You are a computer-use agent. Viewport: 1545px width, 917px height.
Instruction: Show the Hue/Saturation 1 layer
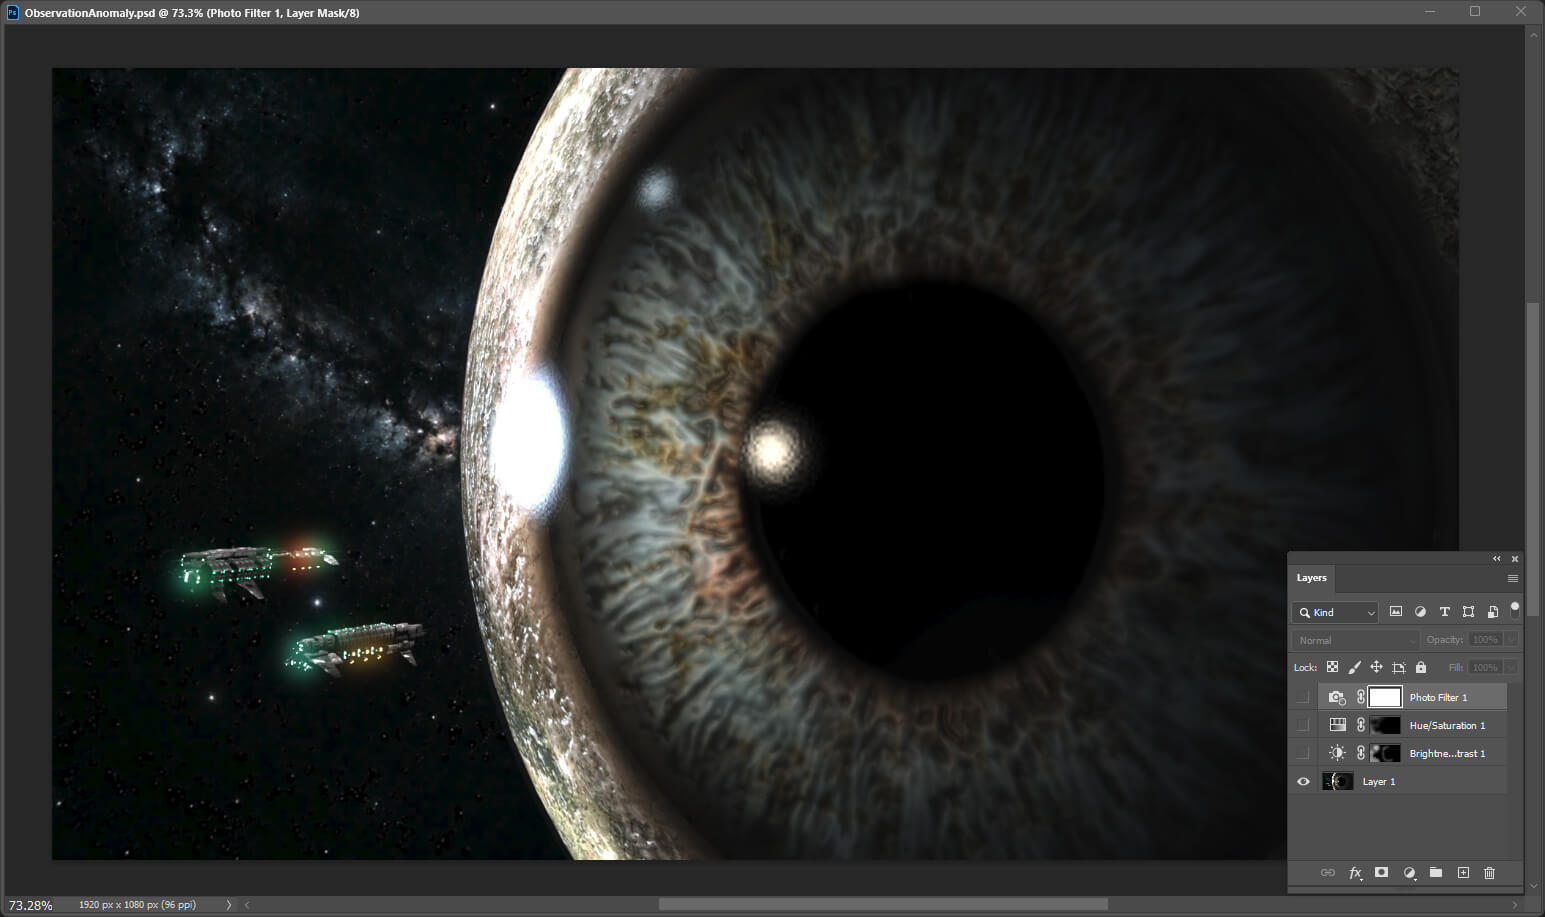pos(1302,725)
